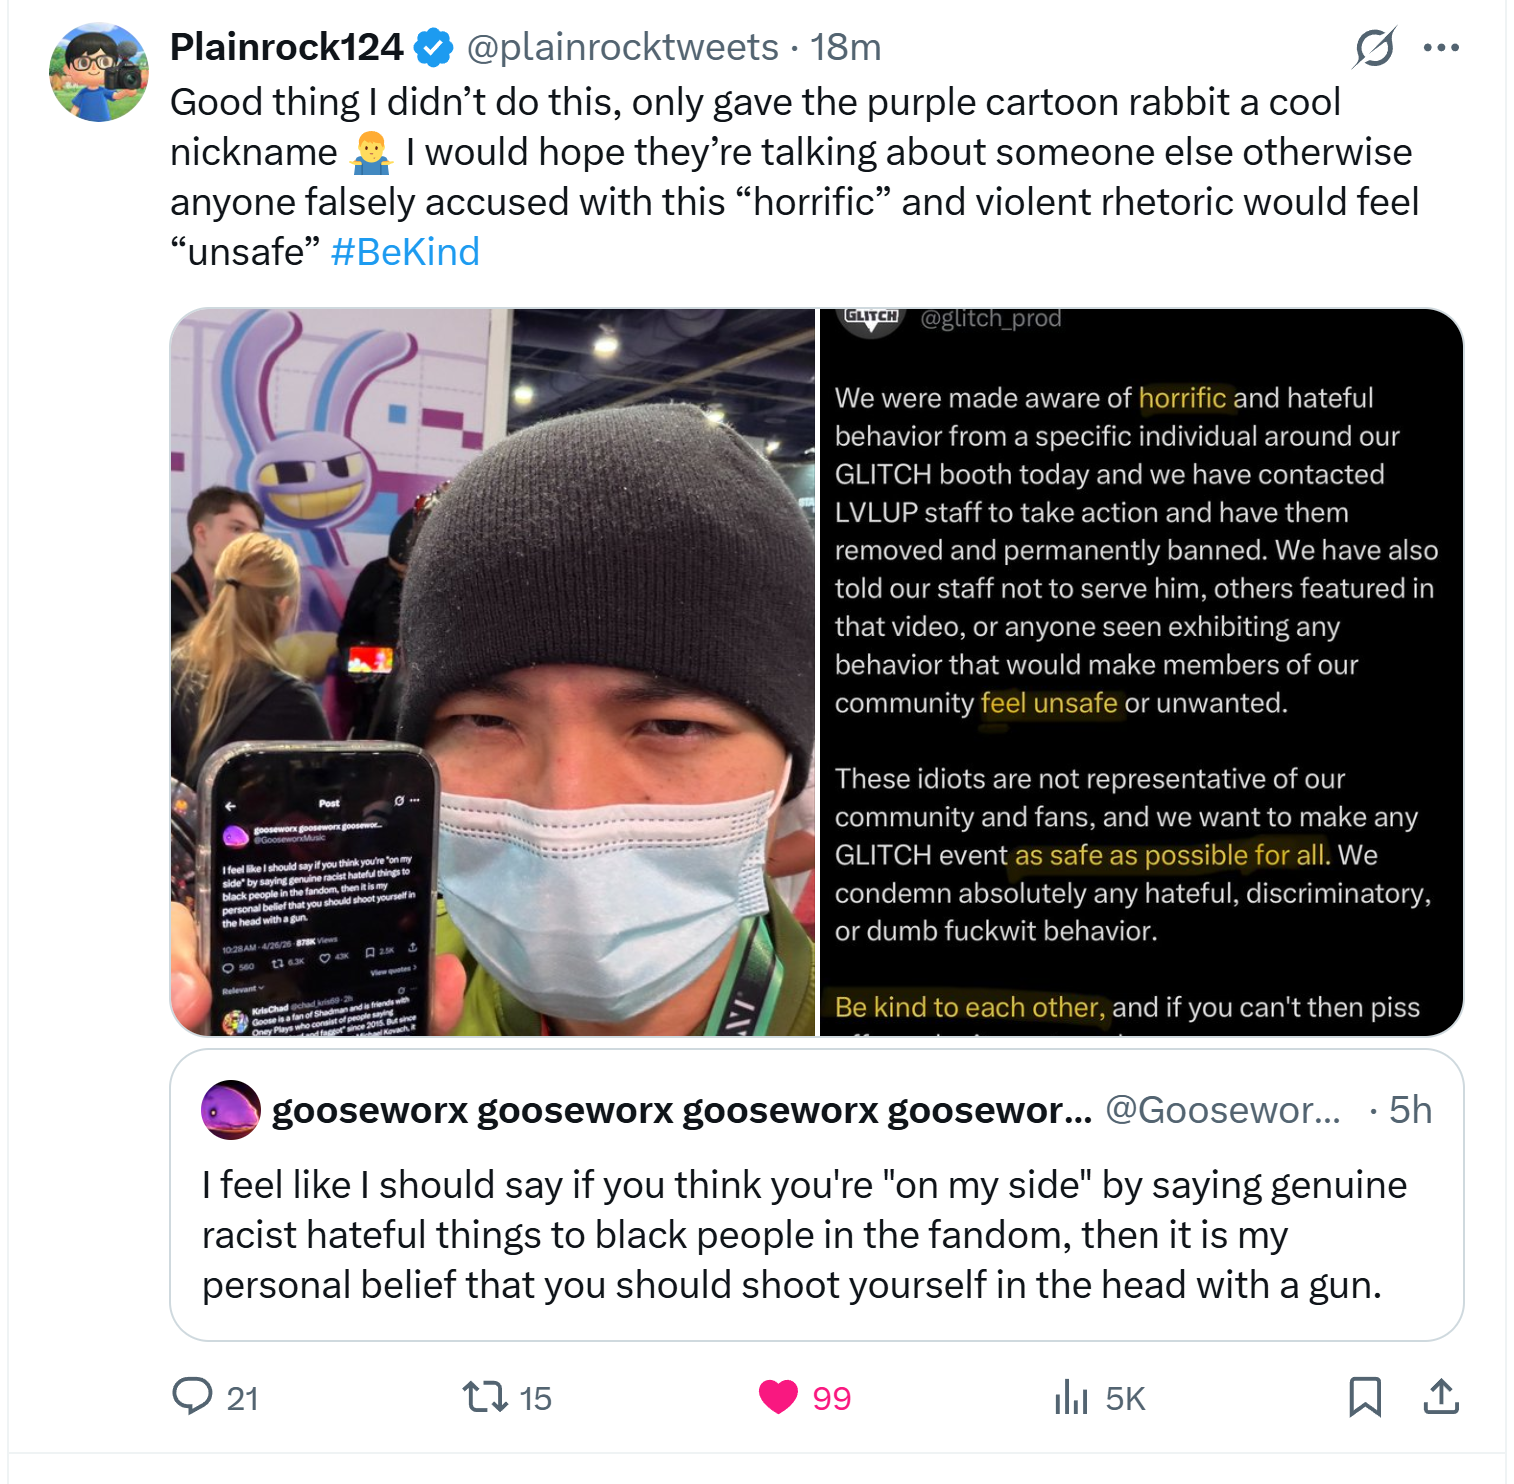The height and width of the screenshot is (1484, 1514).
Task: Click the blue verified checkmark badge
Action: click(434, 47)
